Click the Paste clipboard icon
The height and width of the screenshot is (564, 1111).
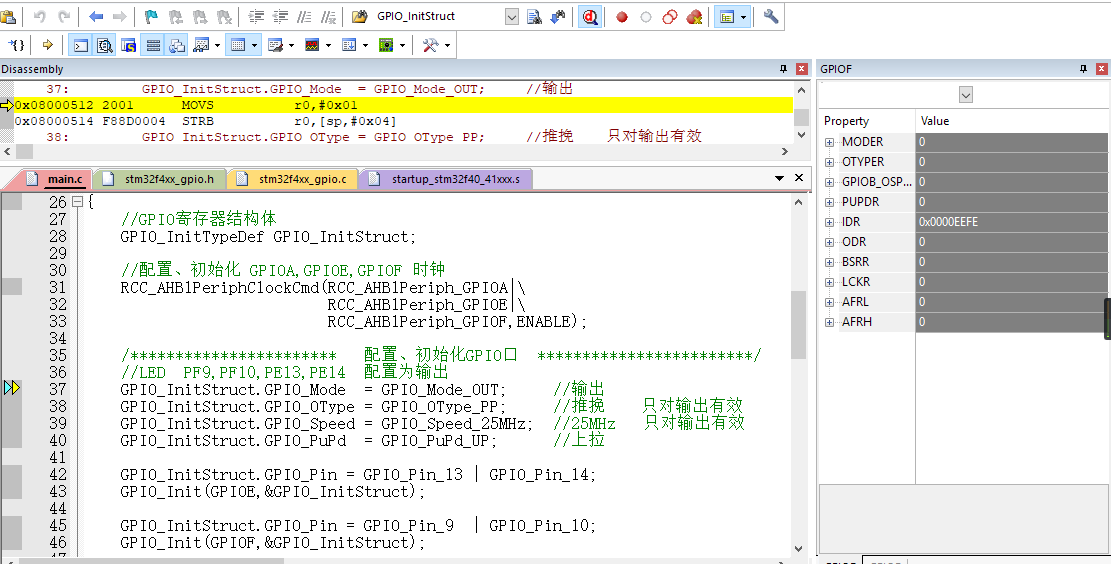pyautogui.click(x=9, y=16)
